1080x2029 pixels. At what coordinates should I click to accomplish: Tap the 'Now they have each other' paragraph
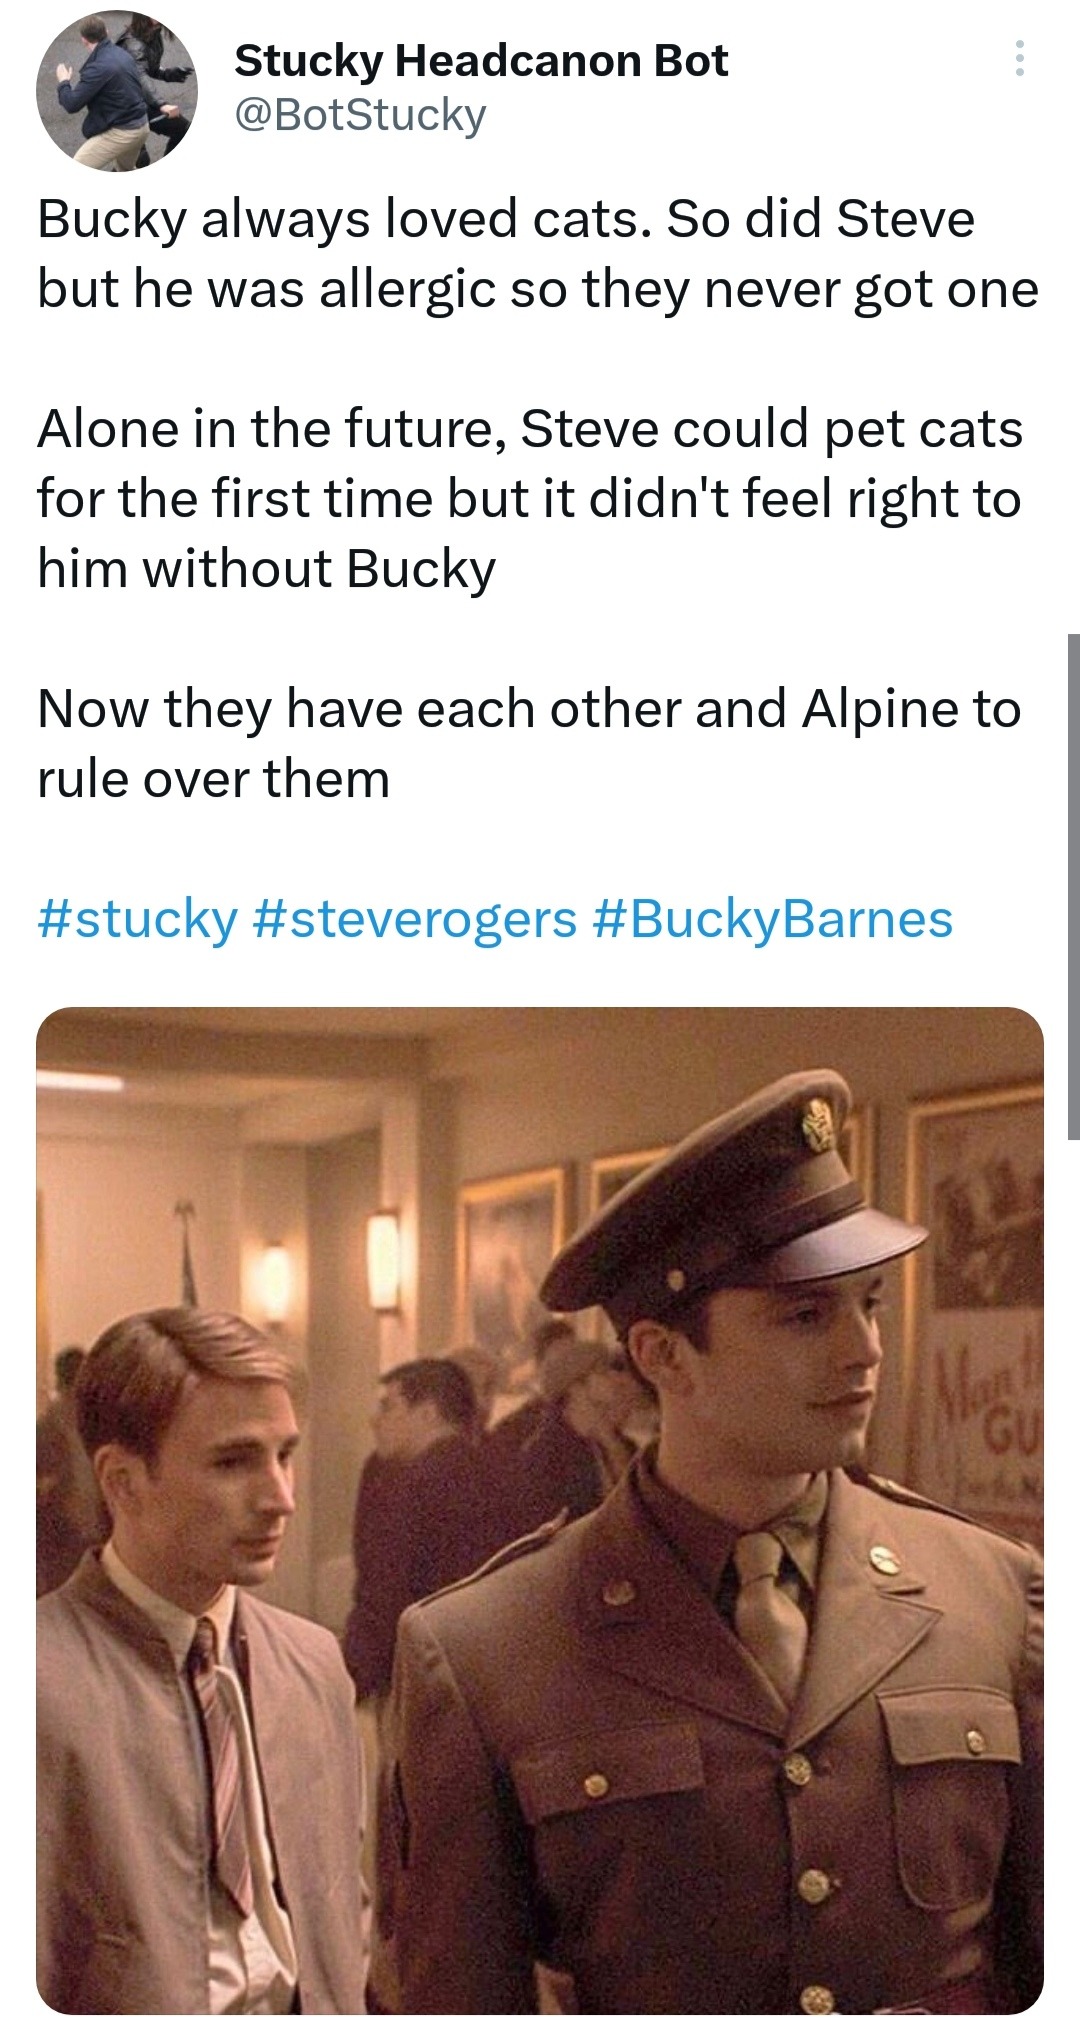click(x=529, y=744)
